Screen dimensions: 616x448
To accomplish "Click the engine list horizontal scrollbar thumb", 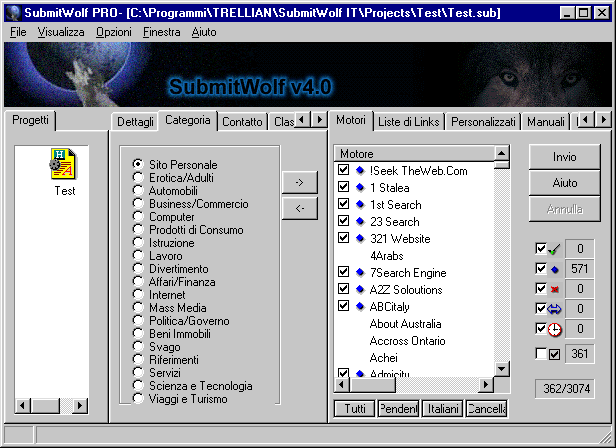I will point(372,385).
